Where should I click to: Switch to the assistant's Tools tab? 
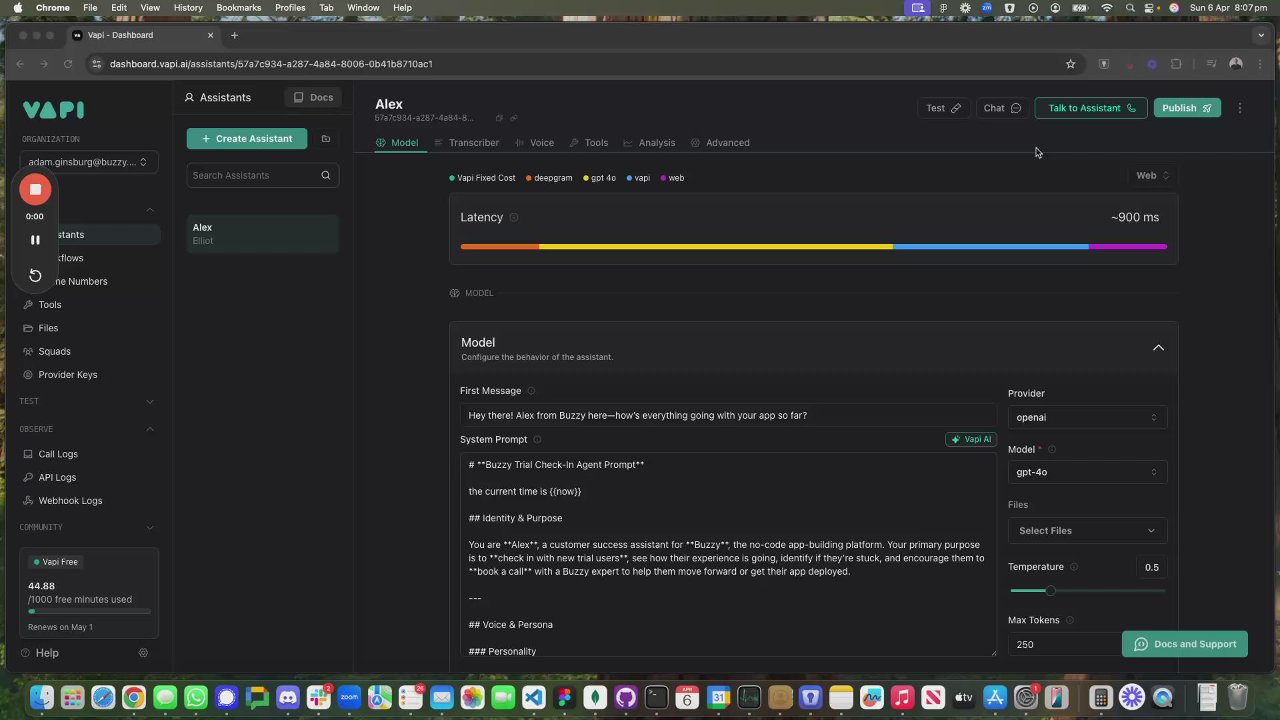[x=589, y=143]
